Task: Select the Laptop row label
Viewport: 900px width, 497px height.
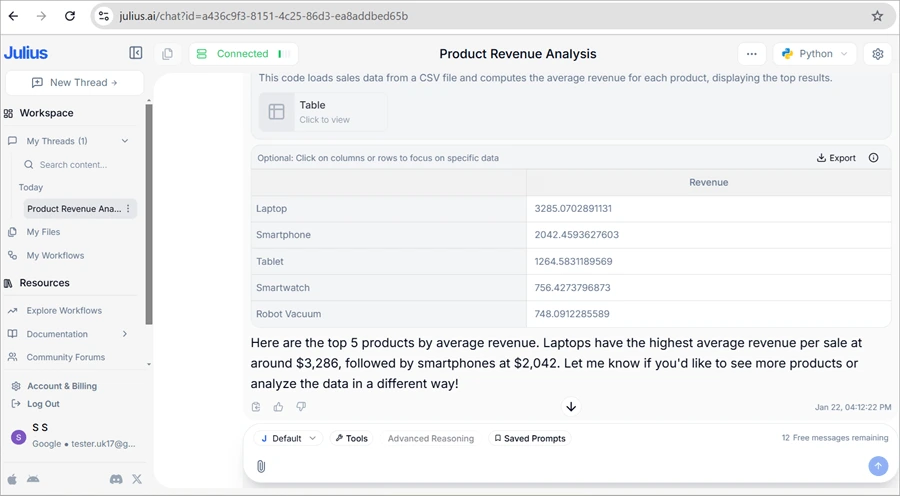Action: tap(271, 209)
